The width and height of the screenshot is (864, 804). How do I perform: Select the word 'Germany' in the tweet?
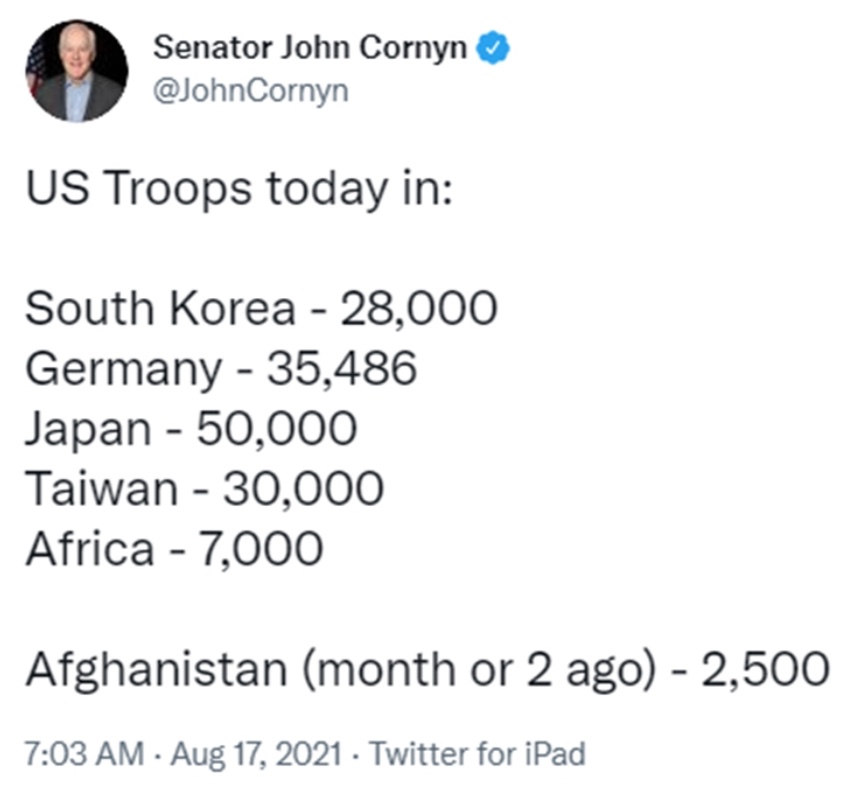tap(124, 370)
